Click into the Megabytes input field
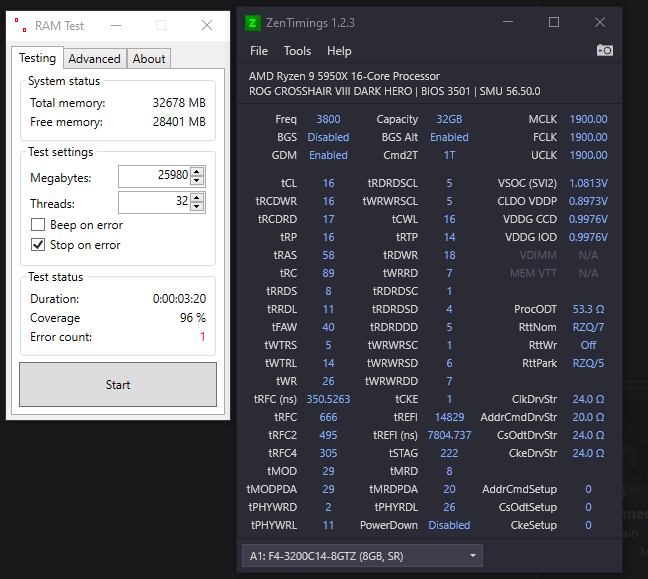Image resolution: width=648 pixels, height=579 pixels. [155, 176]
